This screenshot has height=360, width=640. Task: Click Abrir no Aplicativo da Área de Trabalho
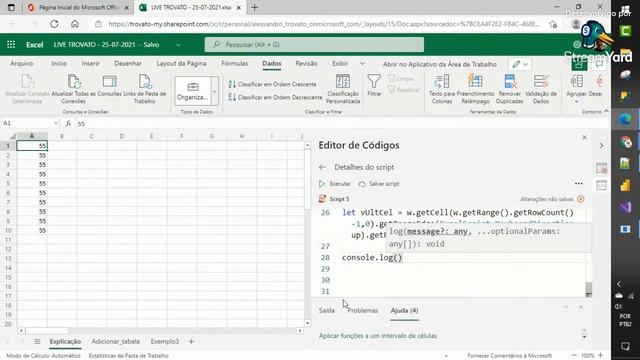click(440, 64)
